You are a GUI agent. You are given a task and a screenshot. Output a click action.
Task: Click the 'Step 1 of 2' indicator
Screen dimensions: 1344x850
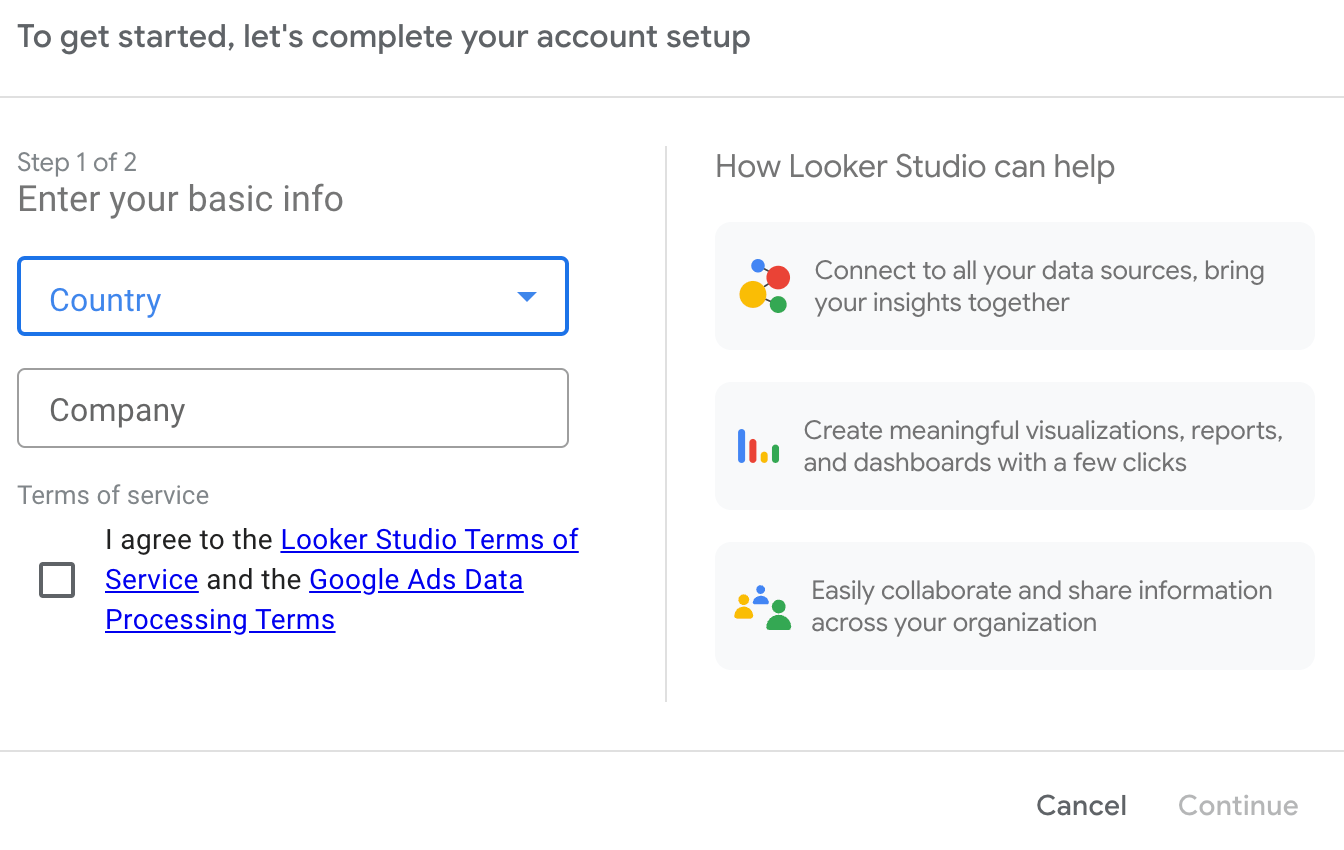pos(77,162)
